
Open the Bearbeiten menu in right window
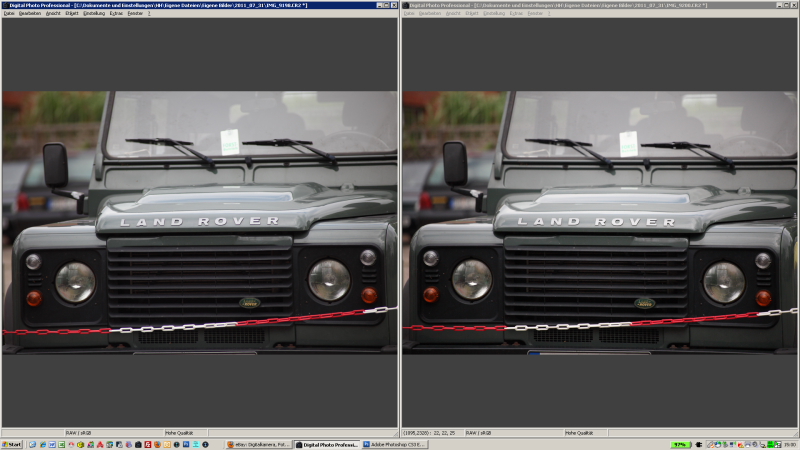[430, 13]
